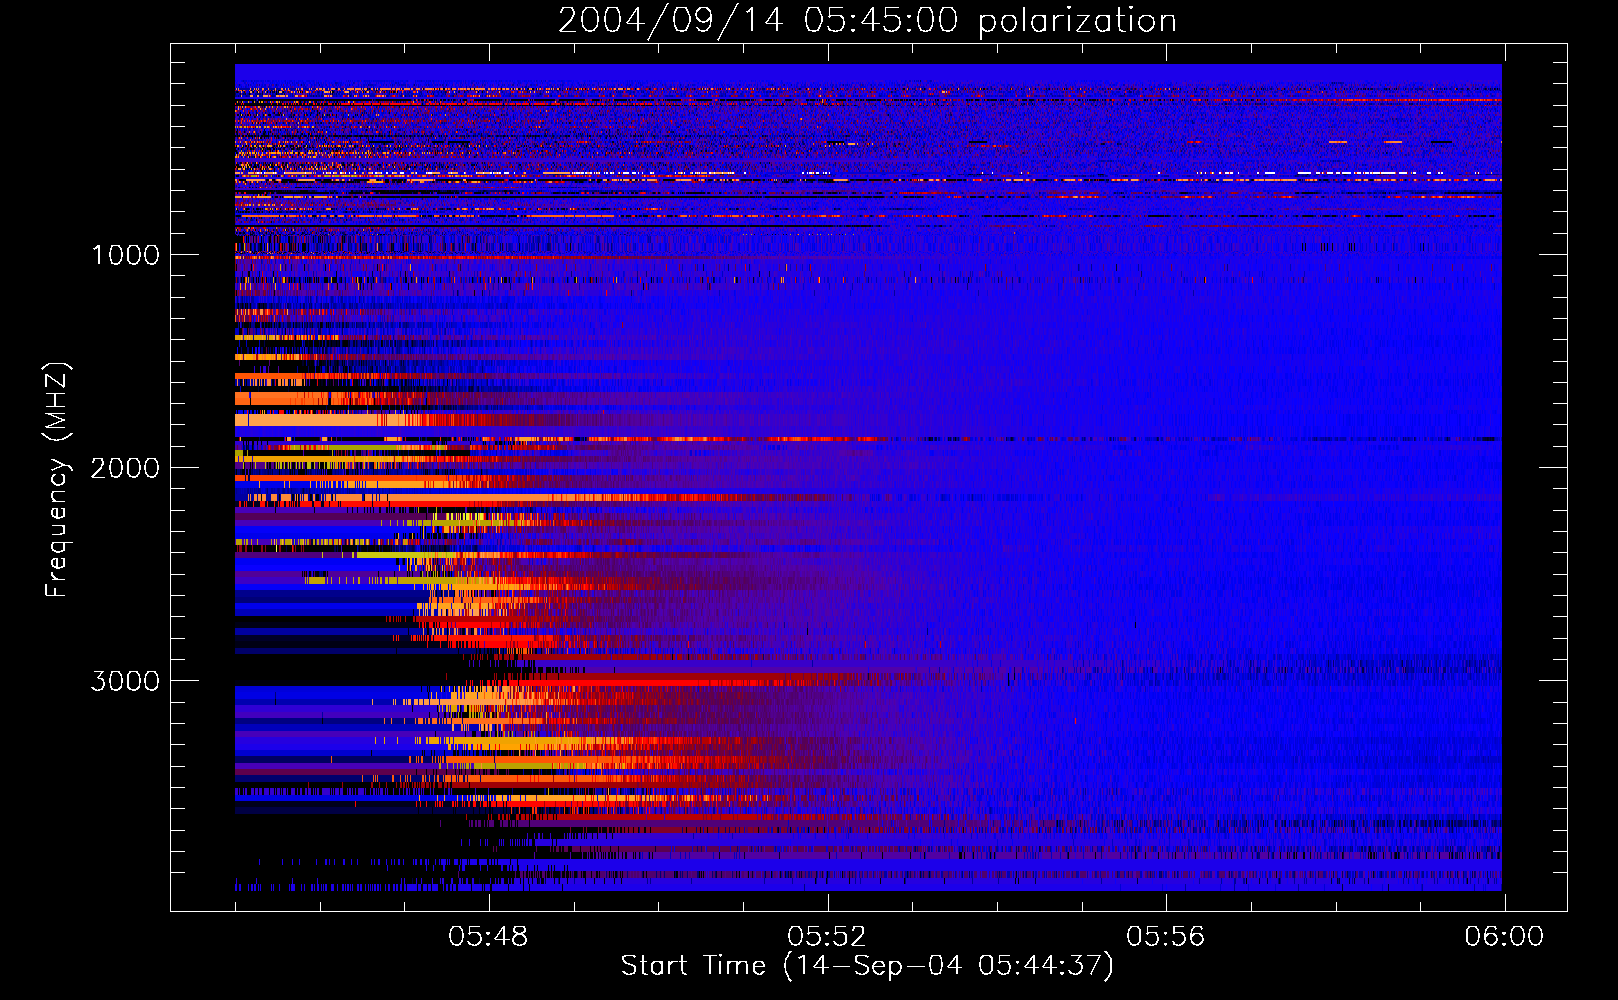Click the 2000 frequency tick label

pos(125,468)
